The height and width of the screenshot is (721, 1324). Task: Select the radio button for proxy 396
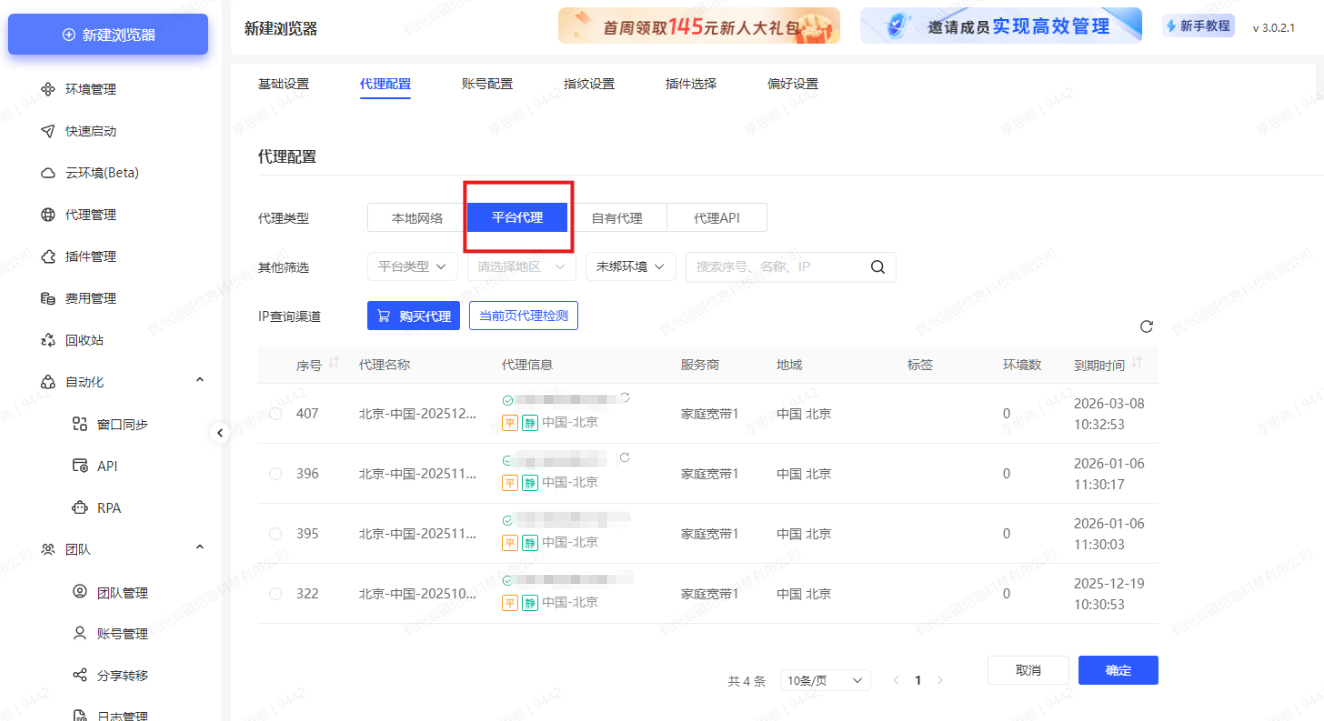[x=275, y=472]
